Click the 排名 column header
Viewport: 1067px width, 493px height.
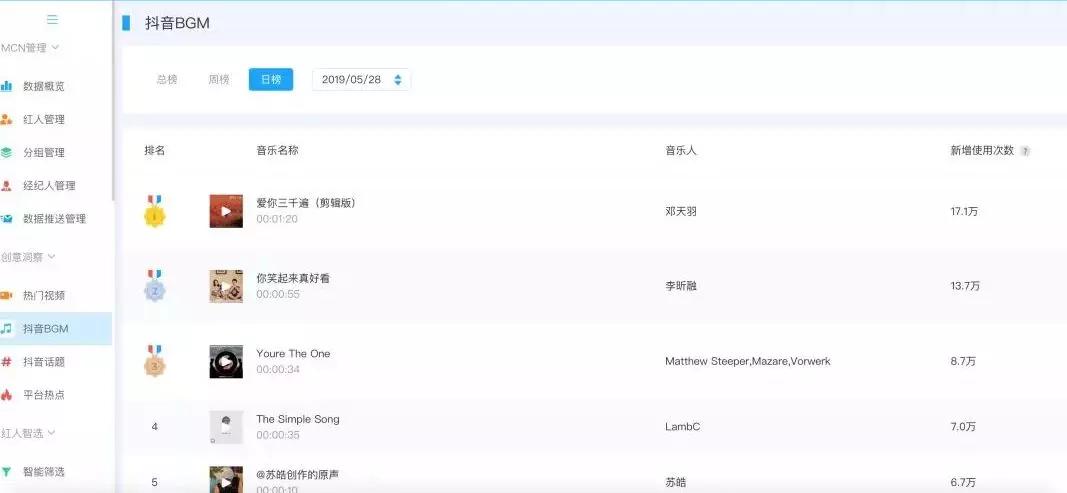[x=154, y=150]
